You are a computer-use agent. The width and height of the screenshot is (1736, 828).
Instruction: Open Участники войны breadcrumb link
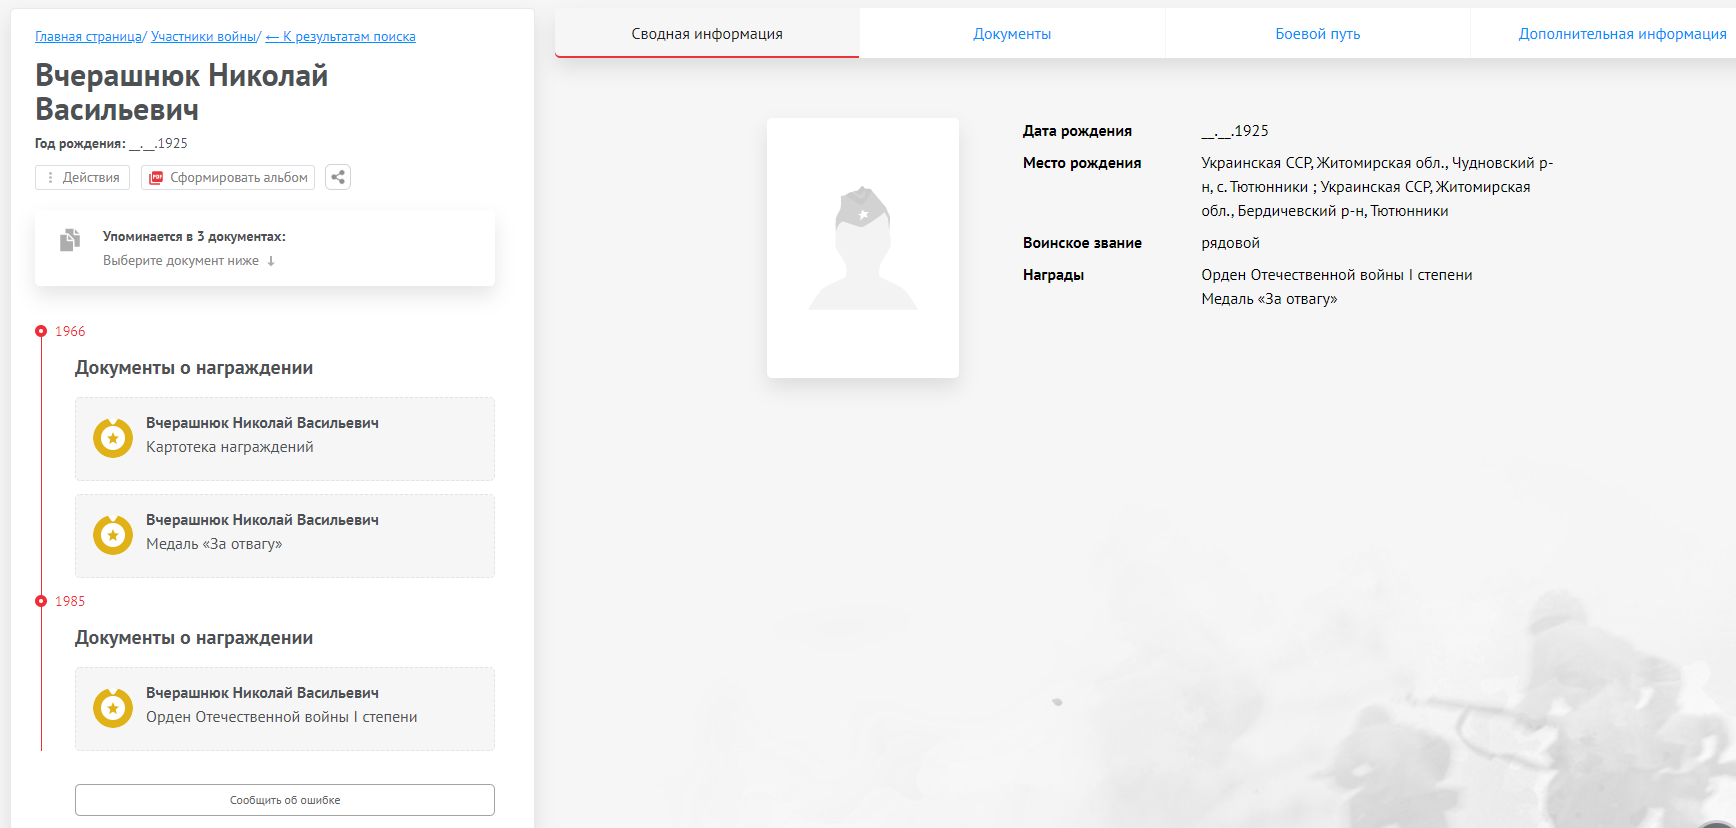pyautogui.click(x=203, y=37)
